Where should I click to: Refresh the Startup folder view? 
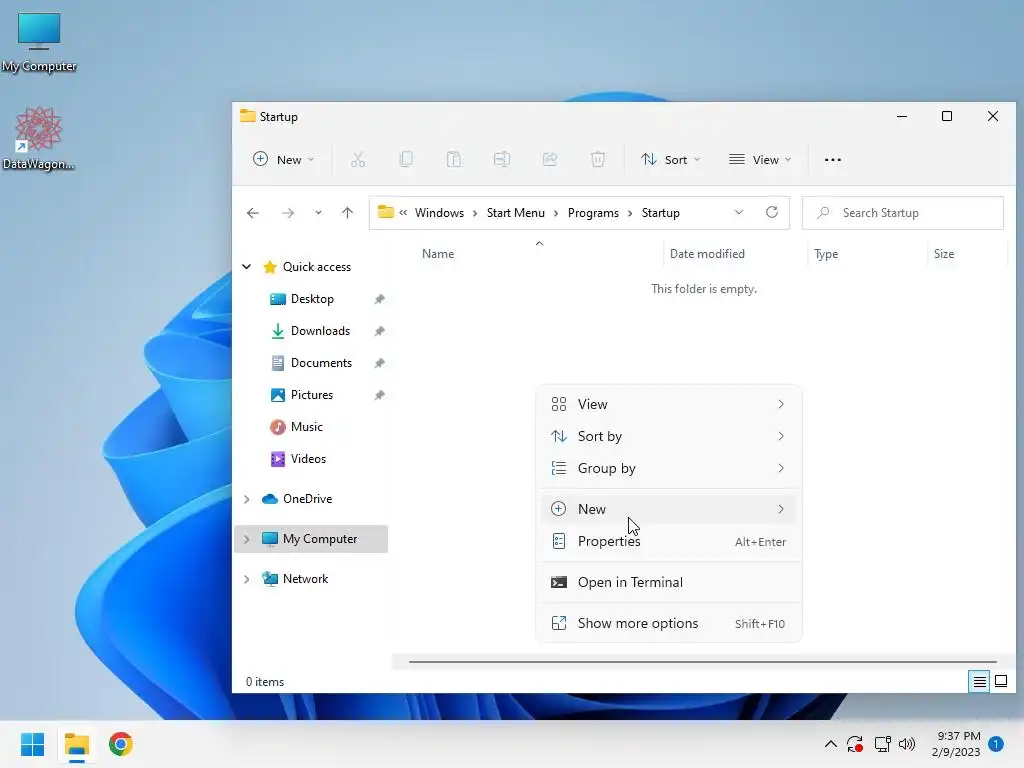[772, 212]
